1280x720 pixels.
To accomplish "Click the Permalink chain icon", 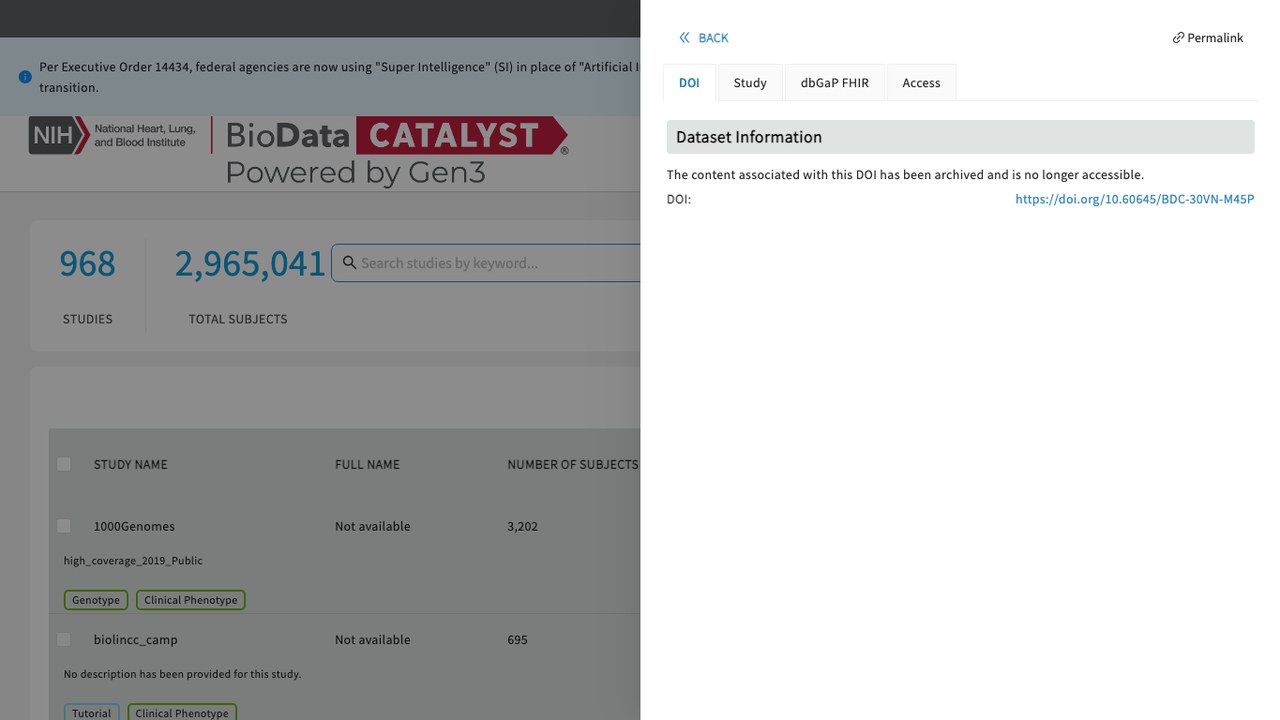I will pos(1178,38).
